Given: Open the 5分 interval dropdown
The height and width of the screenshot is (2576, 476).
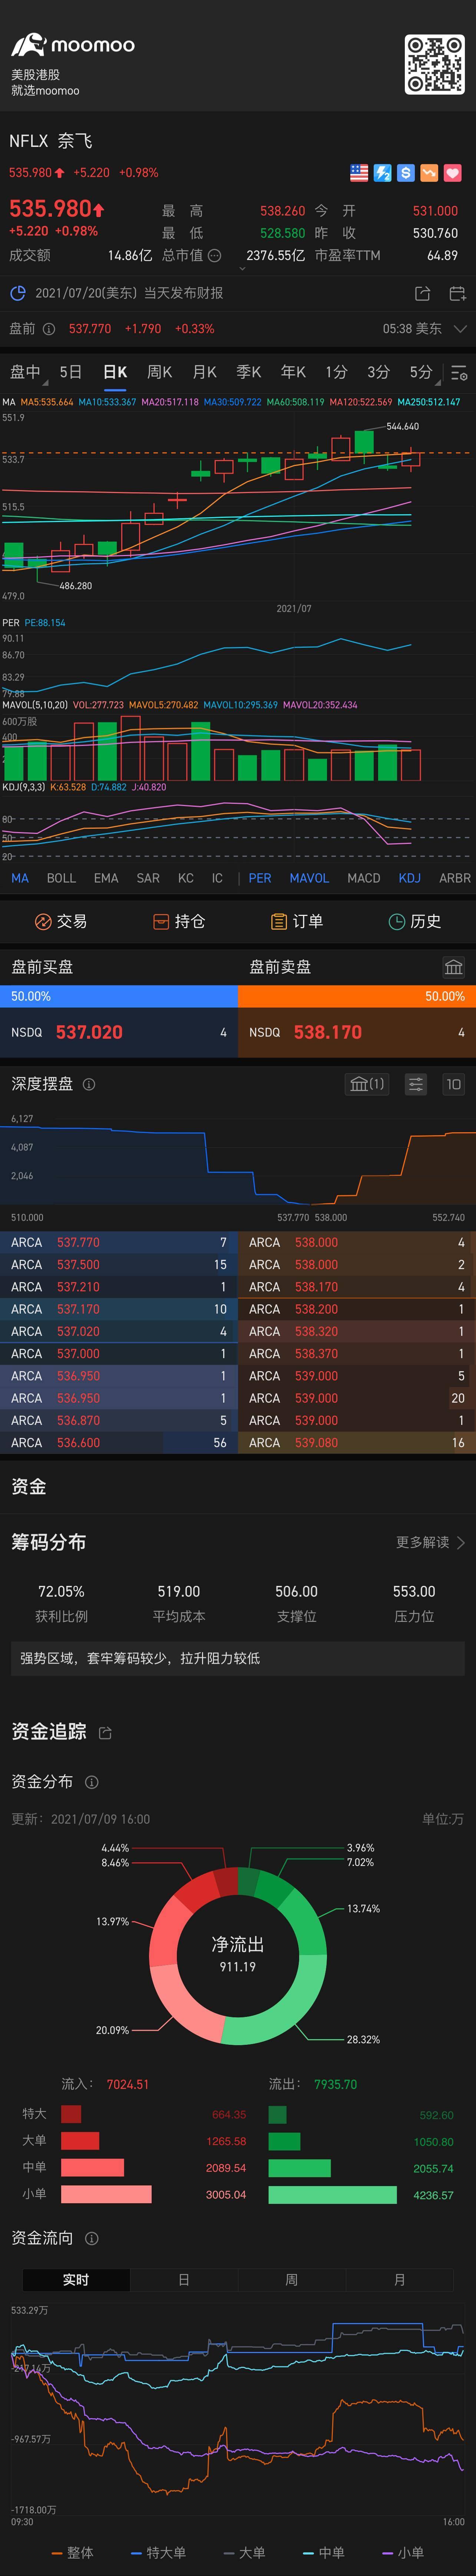Looking at the screenshot, I should (424, 372).
